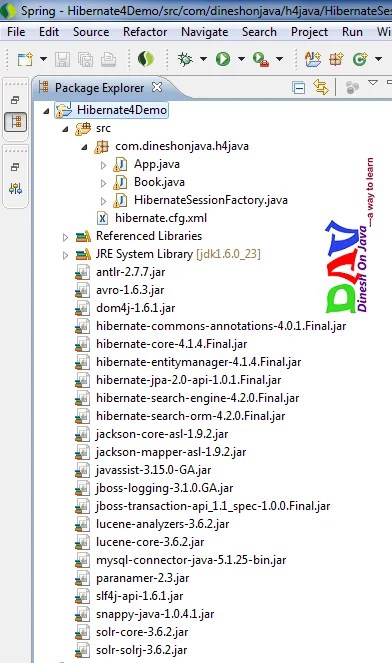Select mysql-connector-java-5.1.25-bin.jar
The image size is (392, 663).
tap(181, 560)
